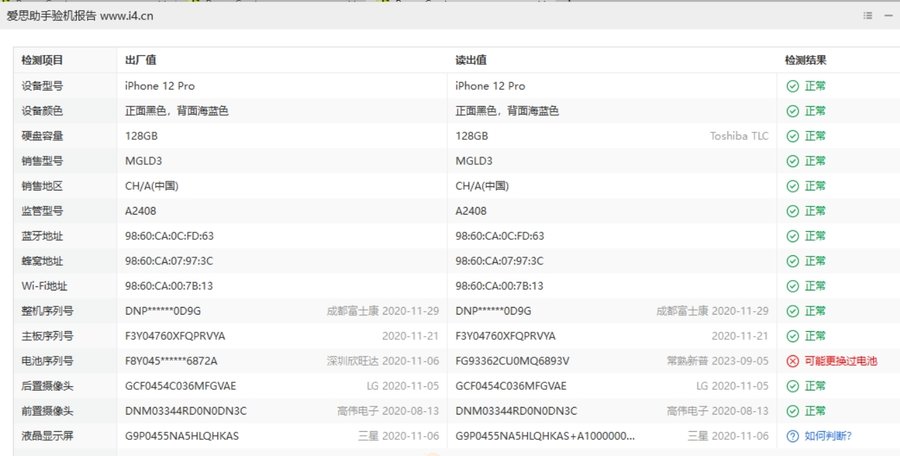This screenshot has width=900, height=456.
Task: Select the 后置摄像头 row label
Action: coord(48,386)
